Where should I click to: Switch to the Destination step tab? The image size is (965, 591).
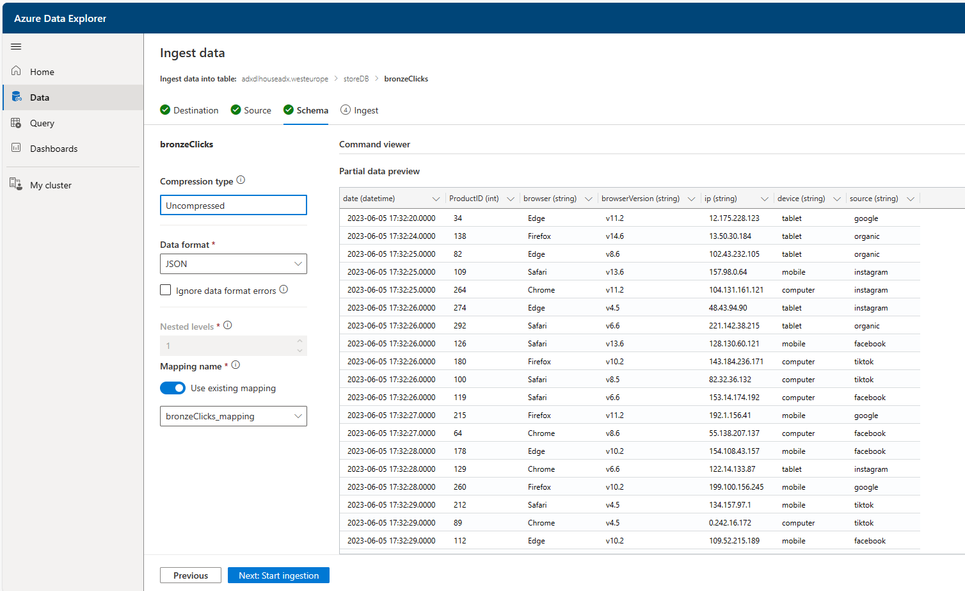point(189,110)
